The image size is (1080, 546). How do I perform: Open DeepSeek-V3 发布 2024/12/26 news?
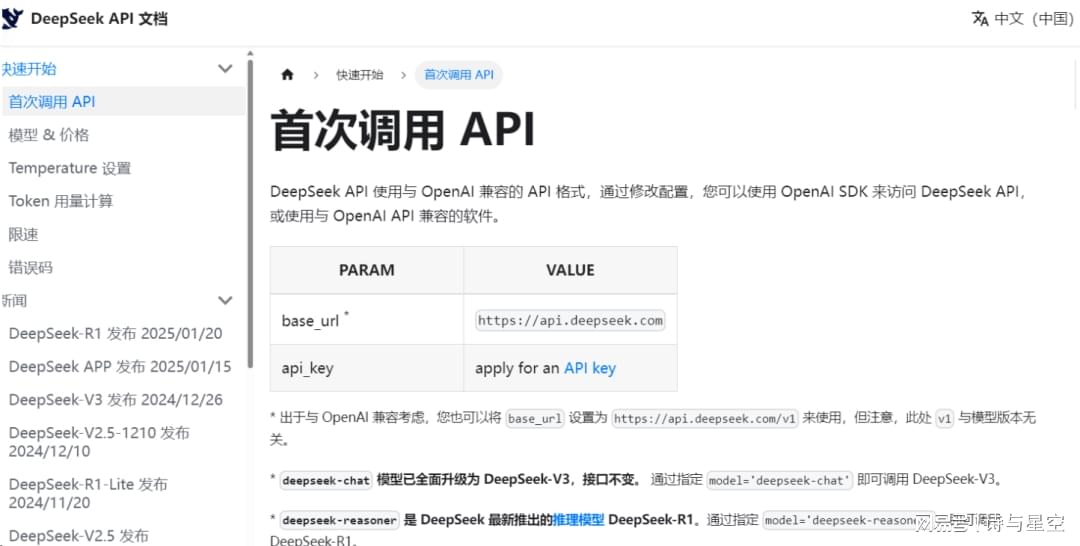(x=116, y=399)
